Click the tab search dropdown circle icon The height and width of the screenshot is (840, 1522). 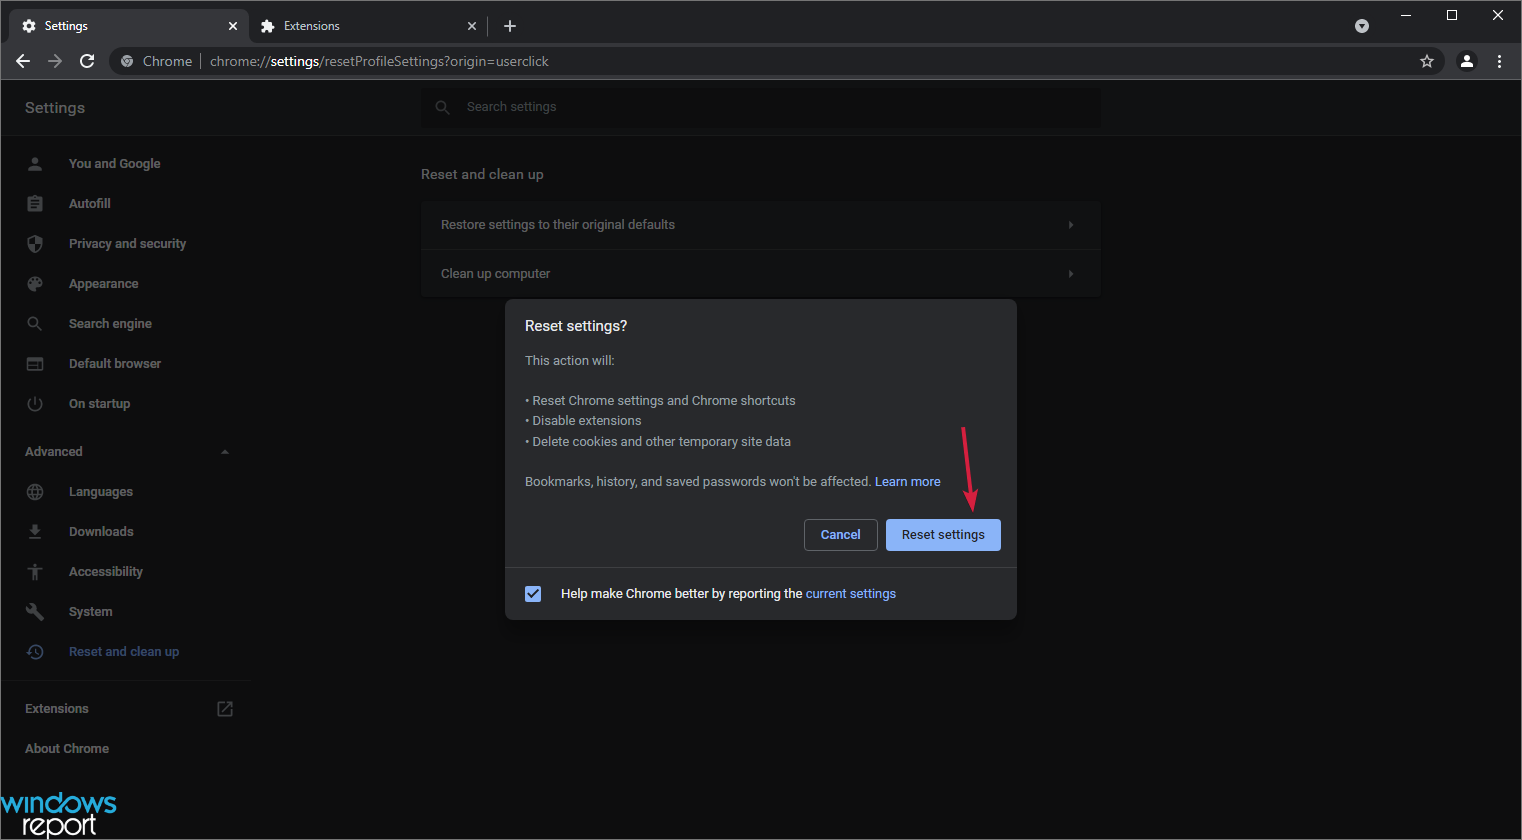click(1362, 26)
